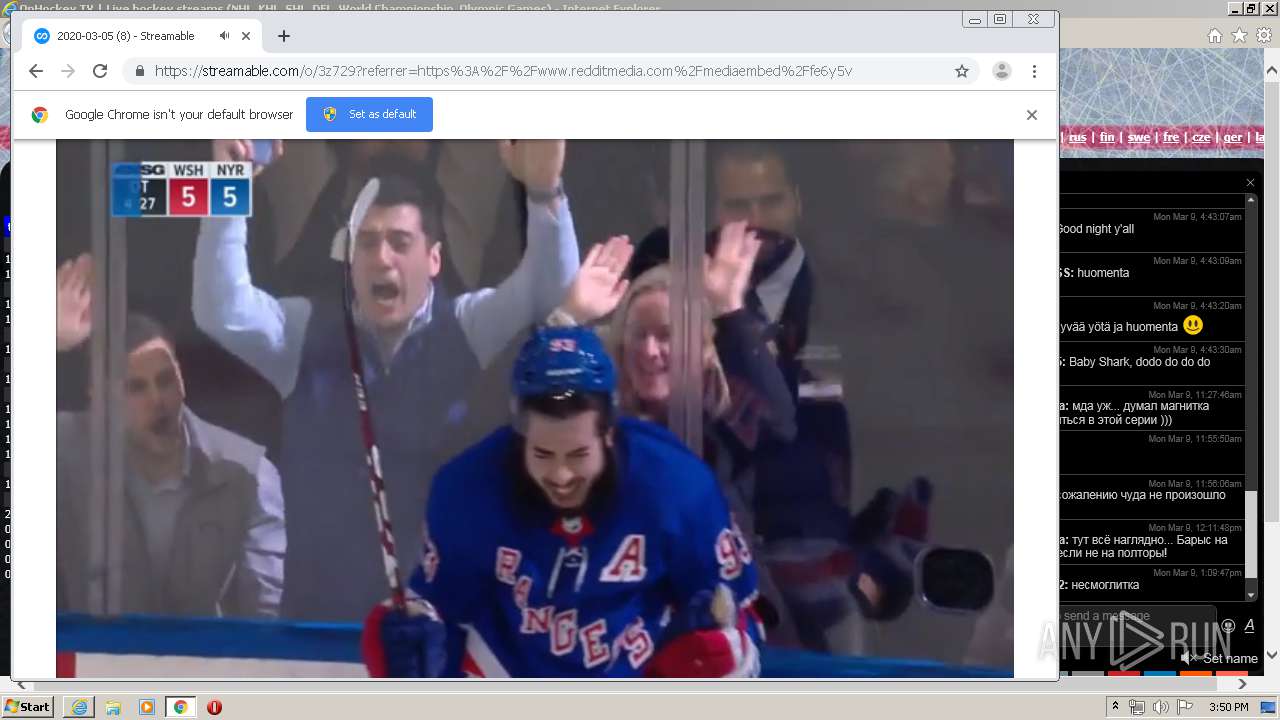Viewport: 1280px width, 720px height.
Task: Click chat message "несмоглитка"
Action: pyautogui.click(x=1105, y=585)
